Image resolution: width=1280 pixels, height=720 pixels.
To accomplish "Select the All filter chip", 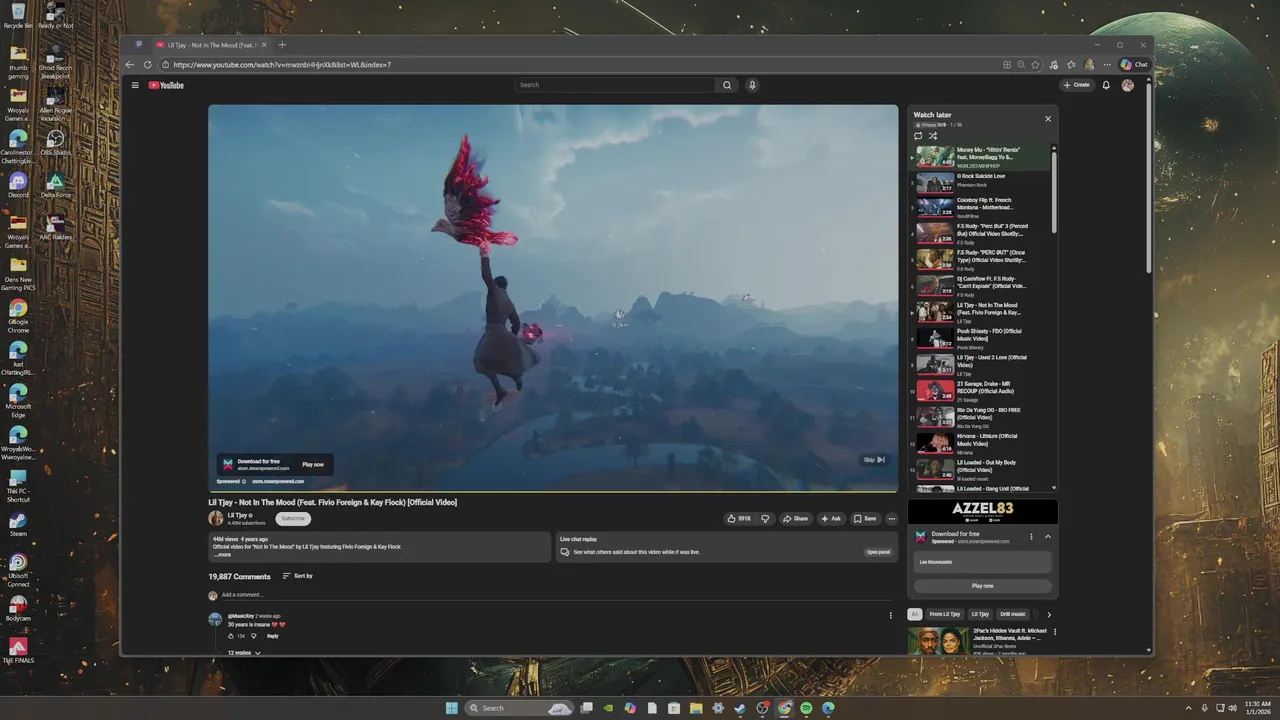I will pos(914,614).
